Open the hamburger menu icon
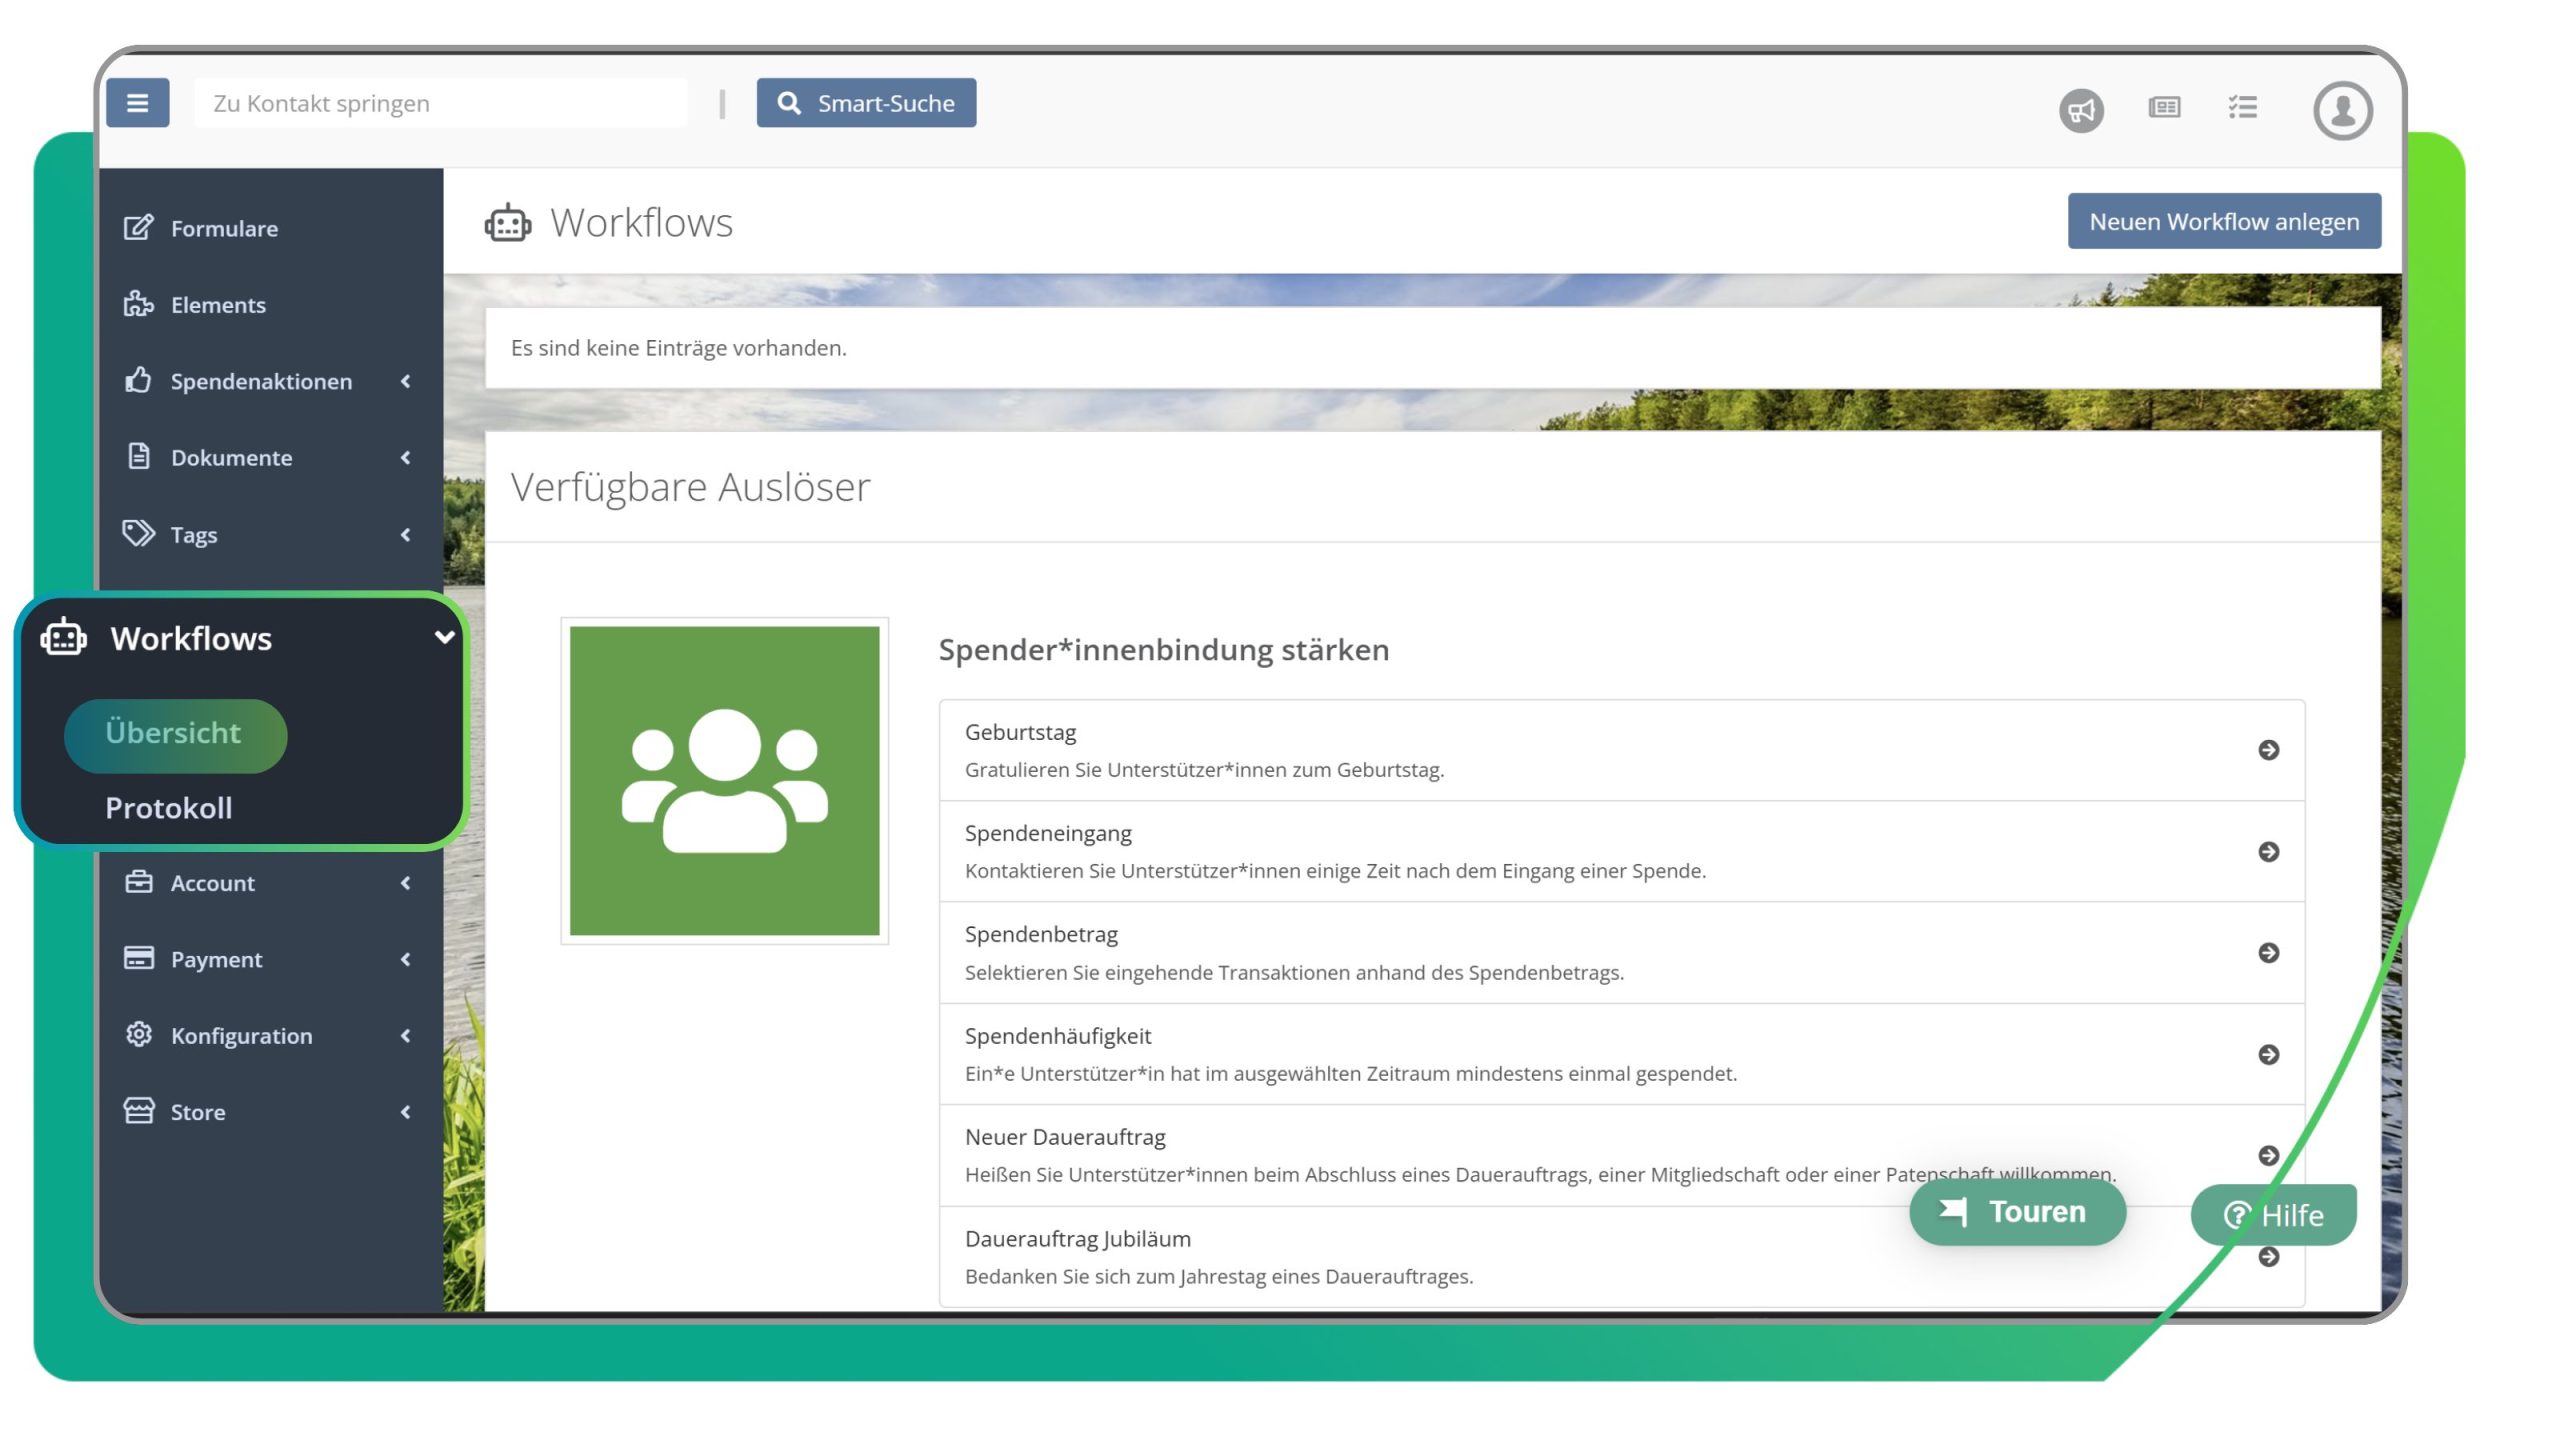This screenshot has width=2560, height=1440. coord(138,102)
